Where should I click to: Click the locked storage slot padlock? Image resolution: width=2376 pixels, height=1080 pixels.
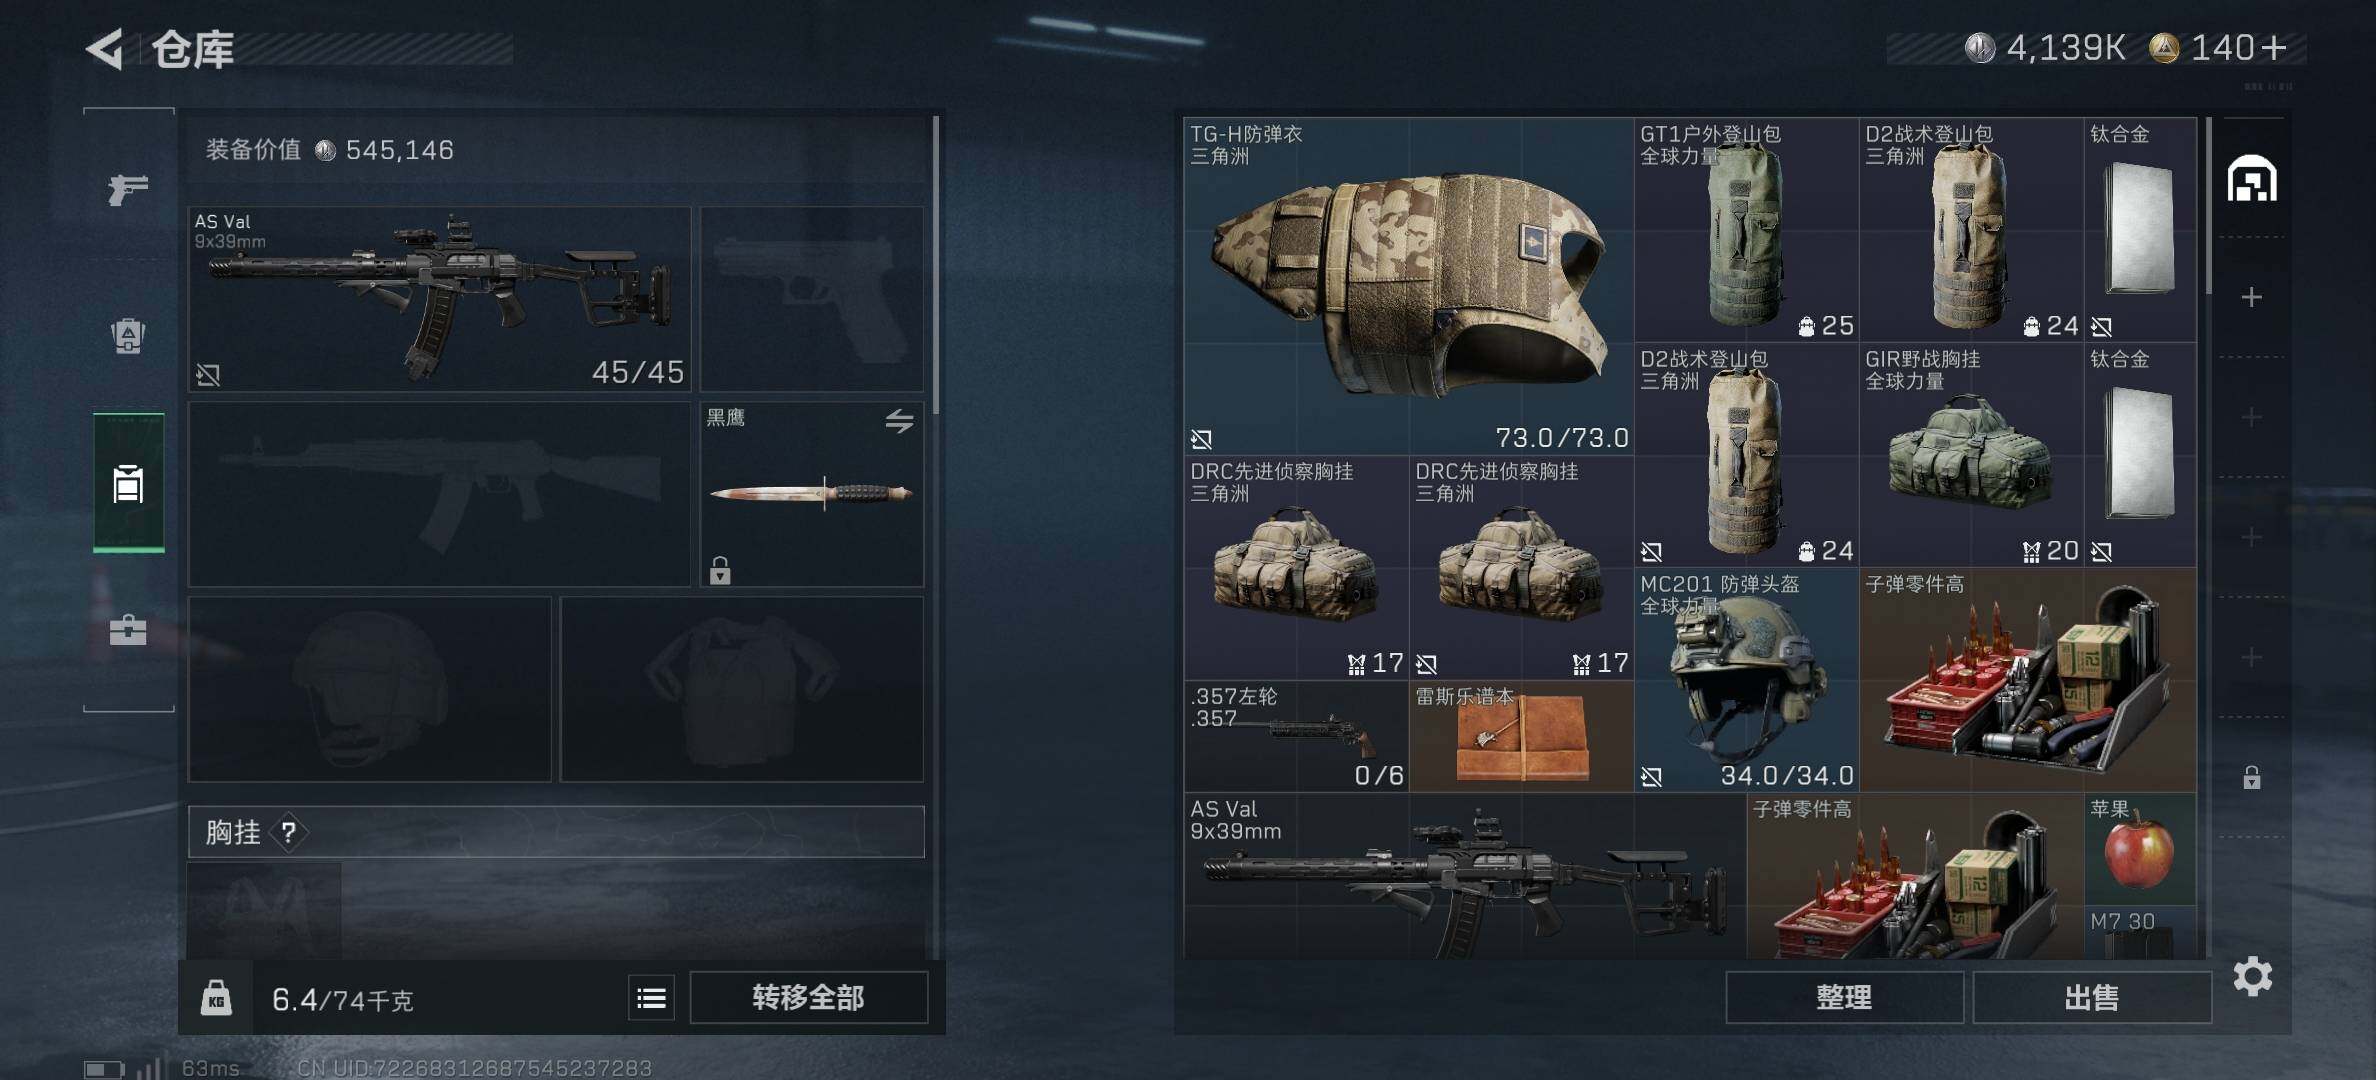[2252, 777]
